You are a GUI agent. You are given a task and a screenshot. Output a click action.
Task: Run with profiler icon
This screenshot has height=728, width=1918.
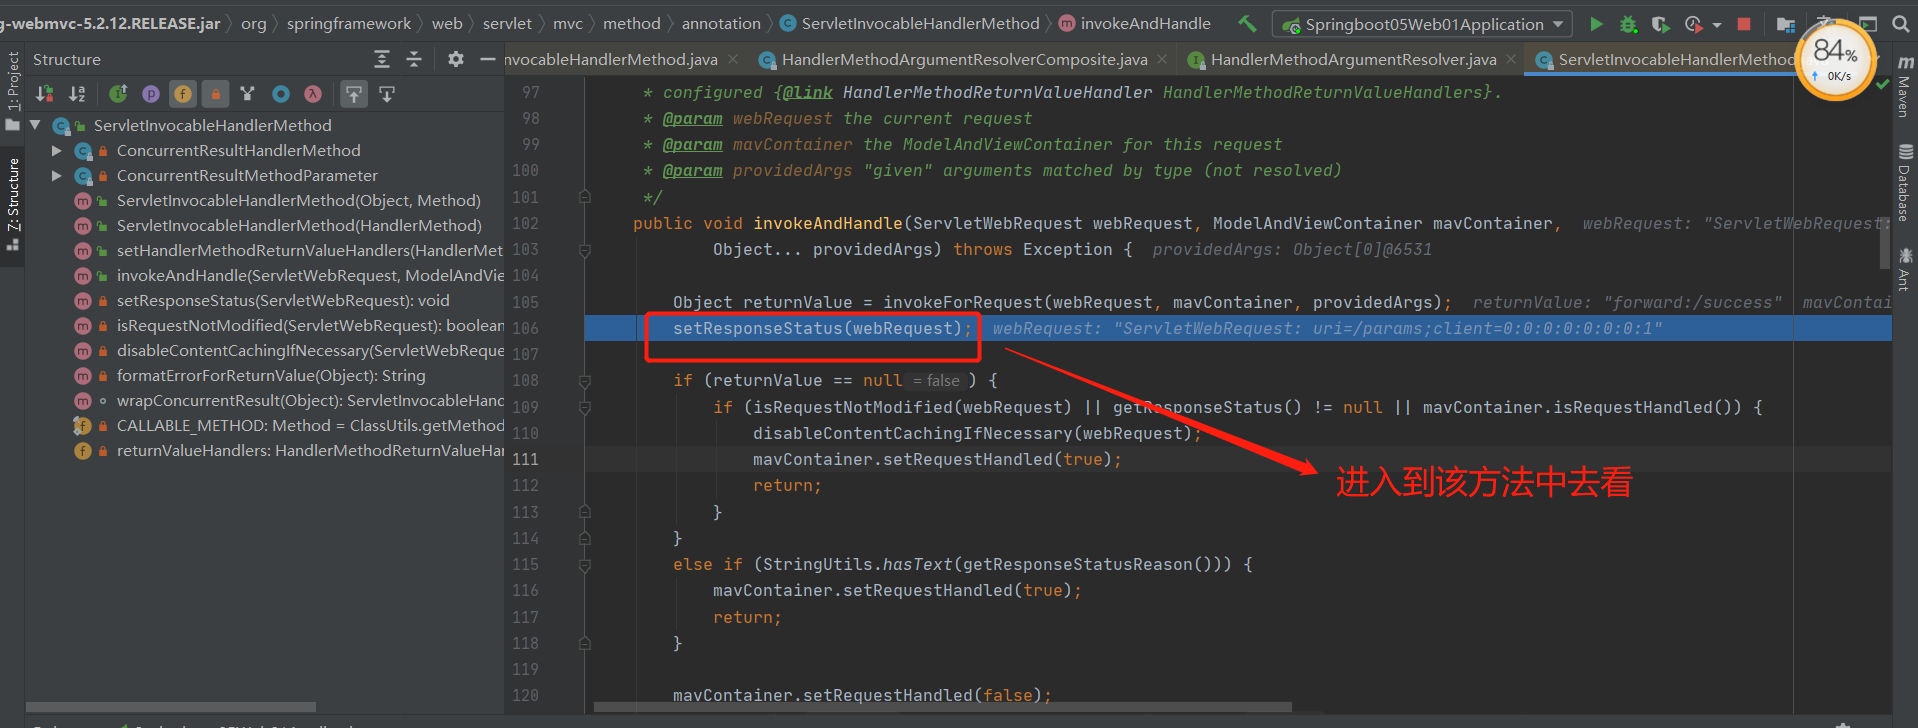[1693, 24]
